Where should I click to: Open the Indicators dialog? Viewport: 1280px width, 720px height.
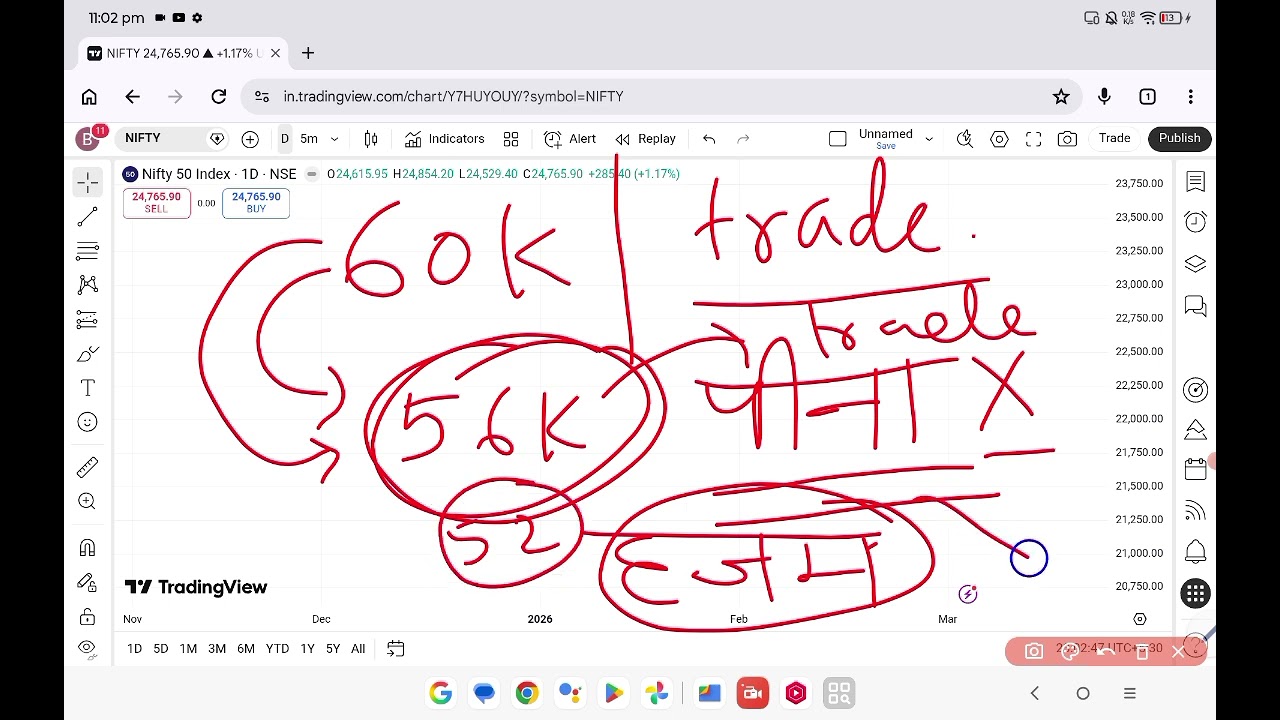(x=445, y=139)
